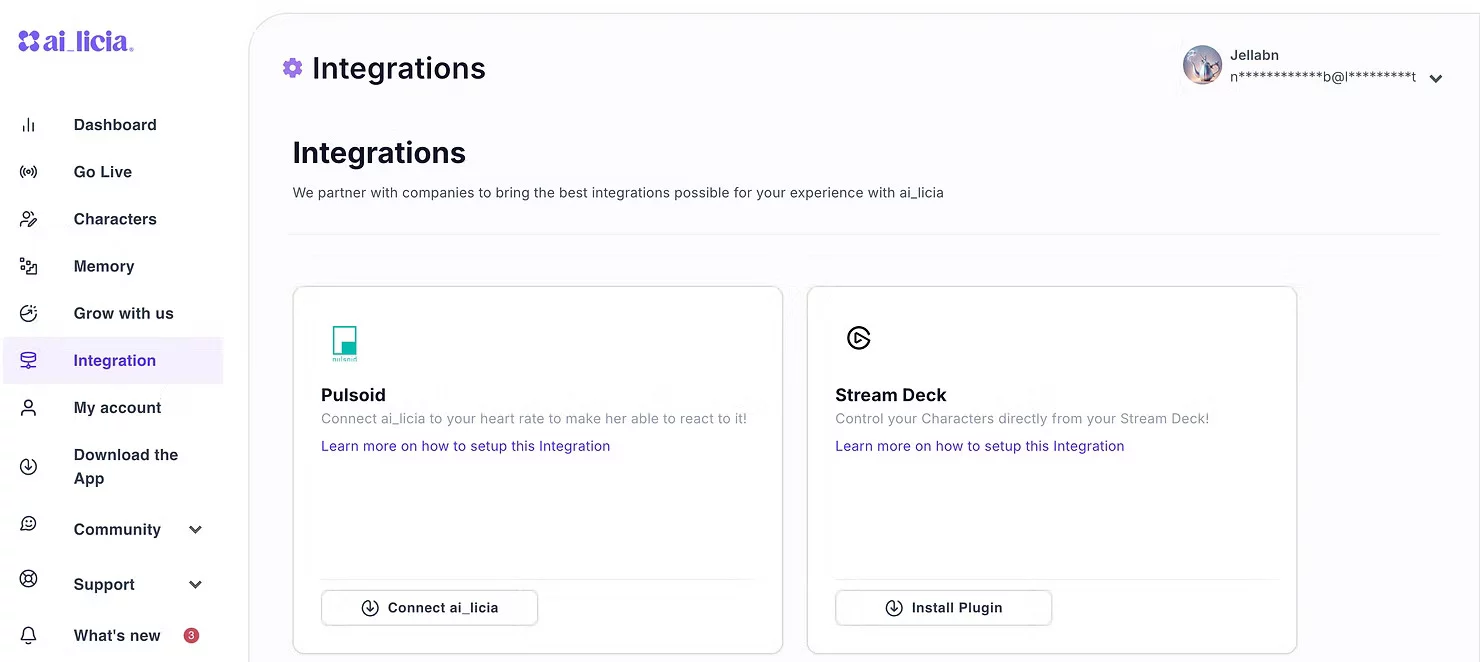Click the Jellabn profile avatar

click(1202, 64)
